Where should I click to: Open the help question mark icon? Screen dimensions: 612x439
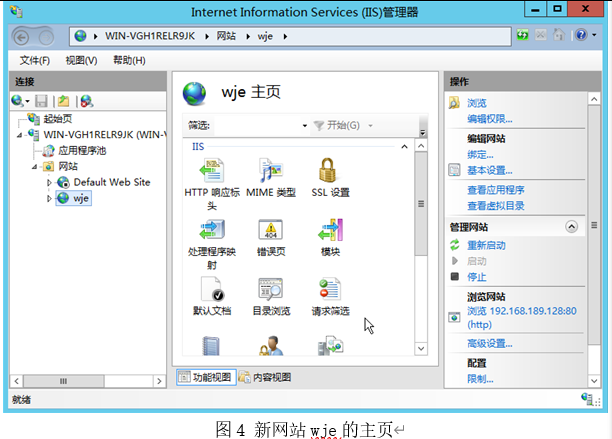click(x=581, y=35)
